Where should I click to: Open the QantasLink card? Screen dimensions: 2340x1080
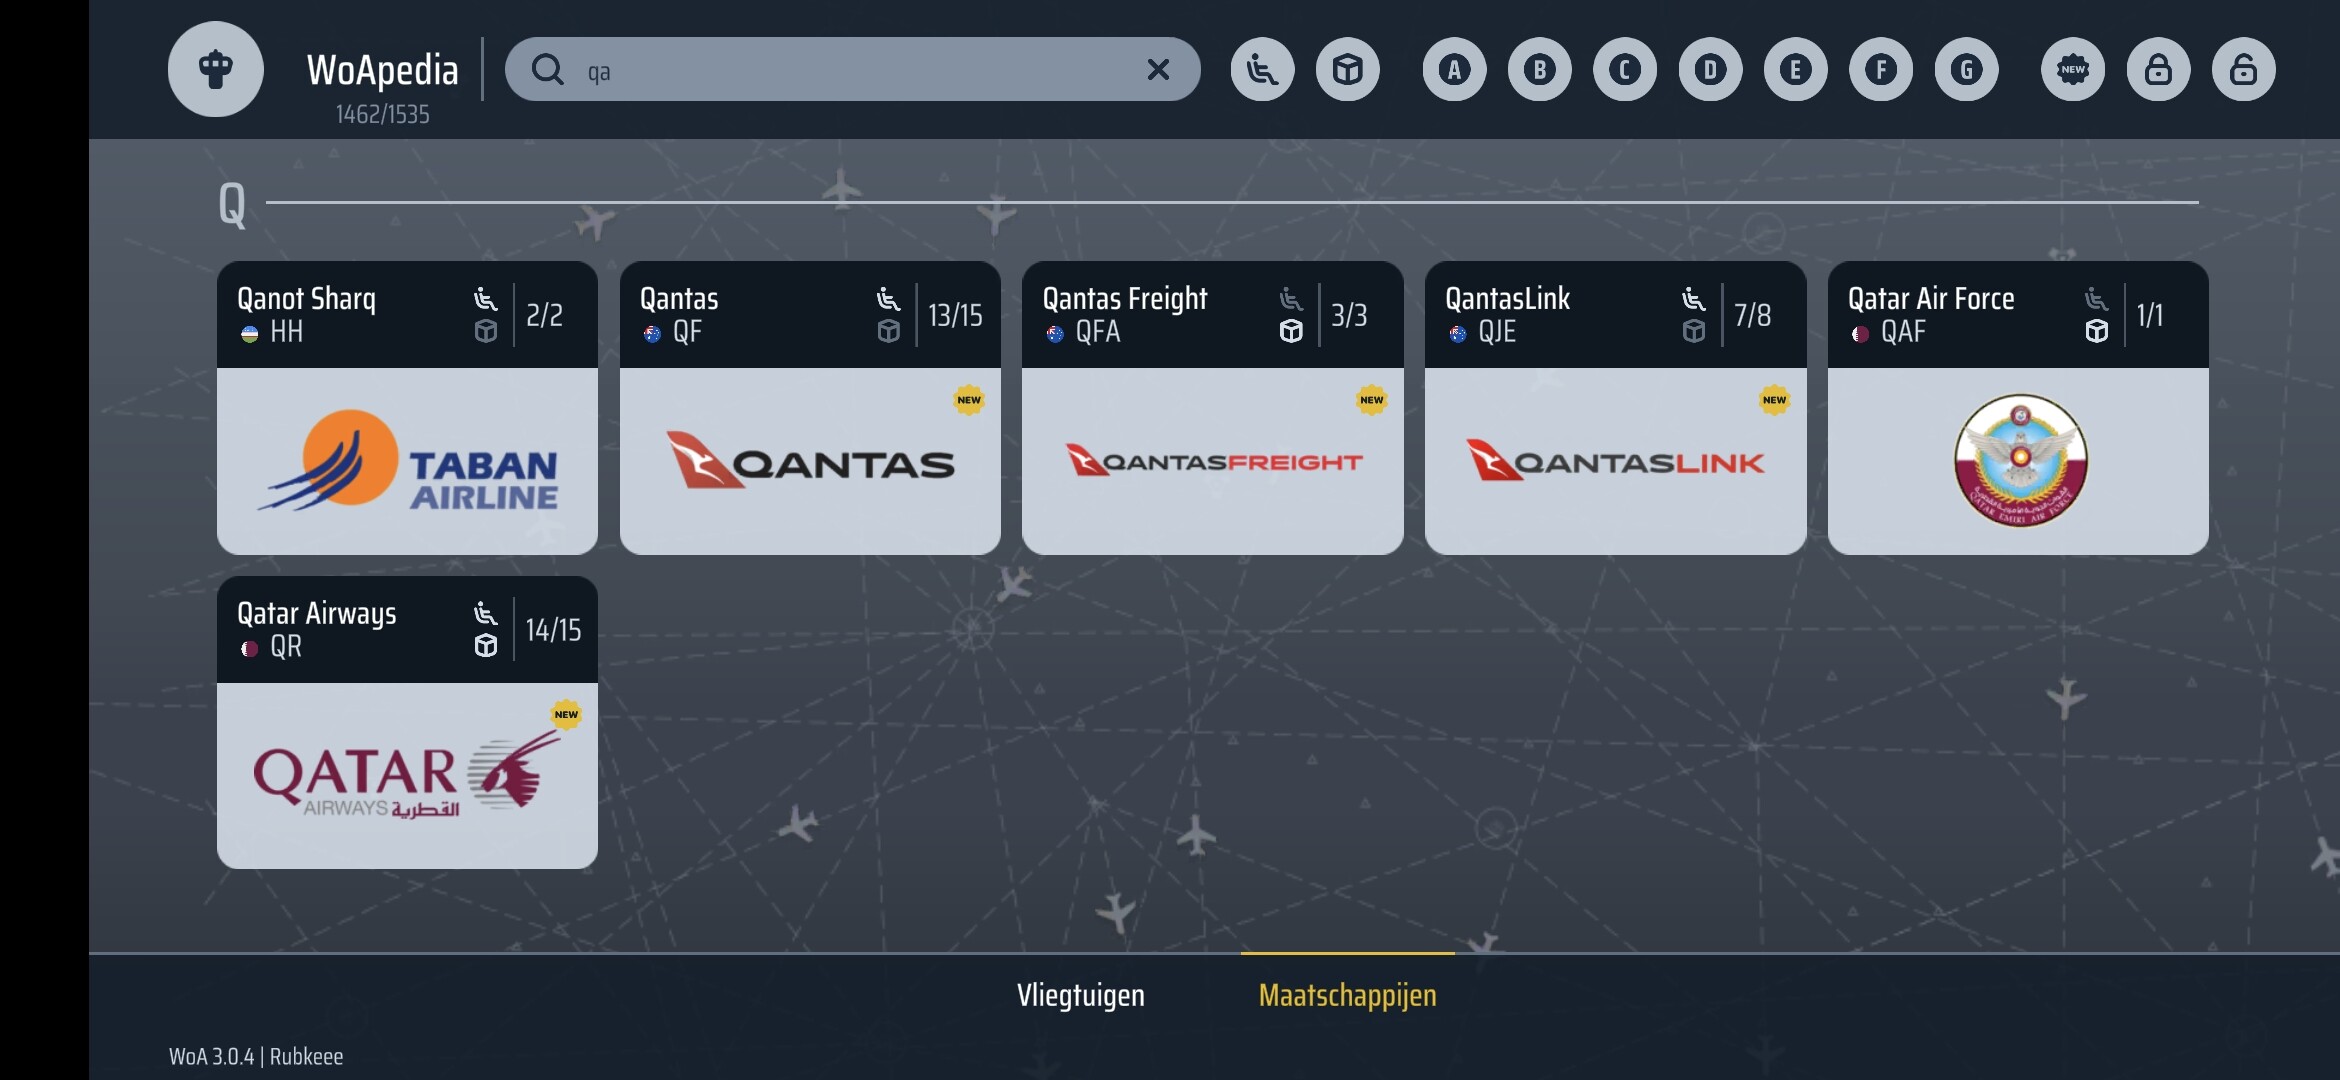[1616, 408]
